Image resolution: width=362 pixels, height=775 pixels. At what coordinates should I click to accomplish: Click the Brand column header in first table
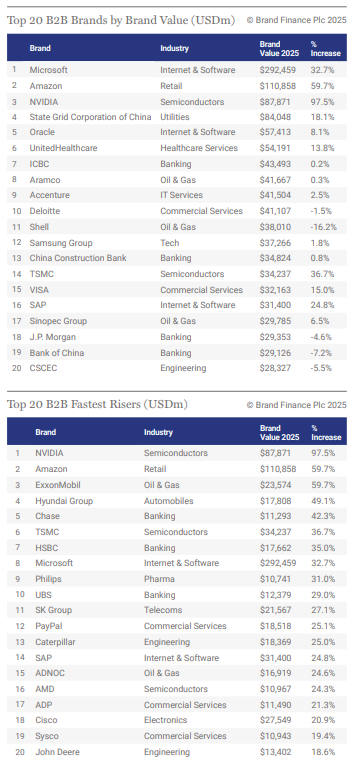click(40, 48)
